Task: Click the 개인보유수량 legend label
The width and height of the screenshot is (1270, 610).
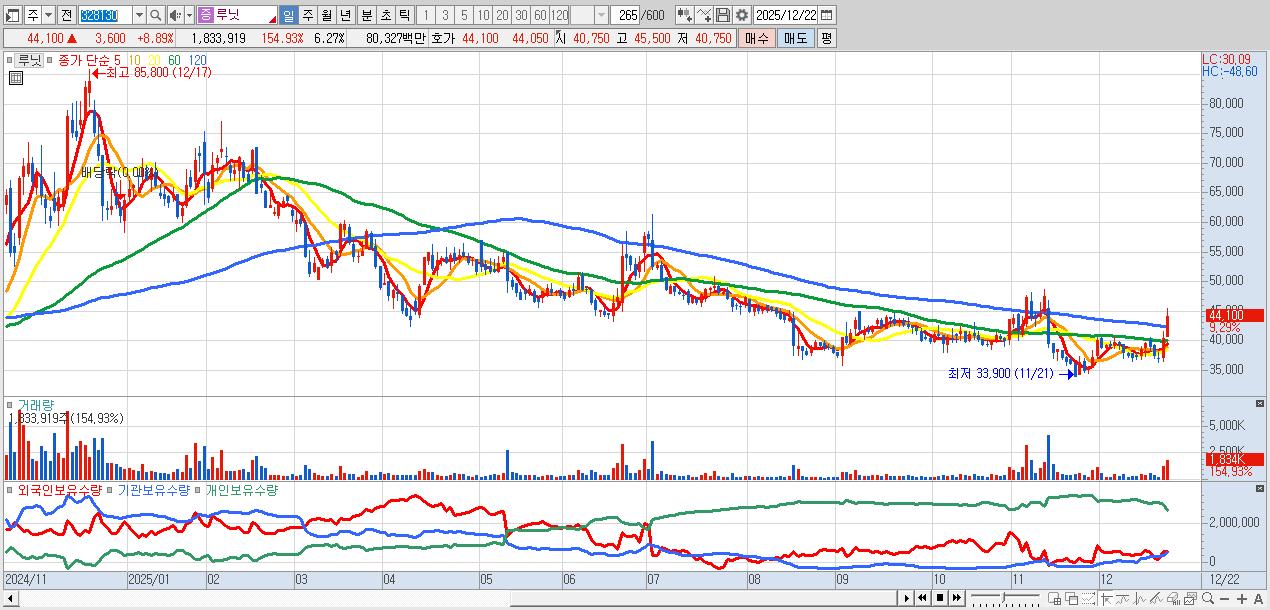Action: (242, 490)
